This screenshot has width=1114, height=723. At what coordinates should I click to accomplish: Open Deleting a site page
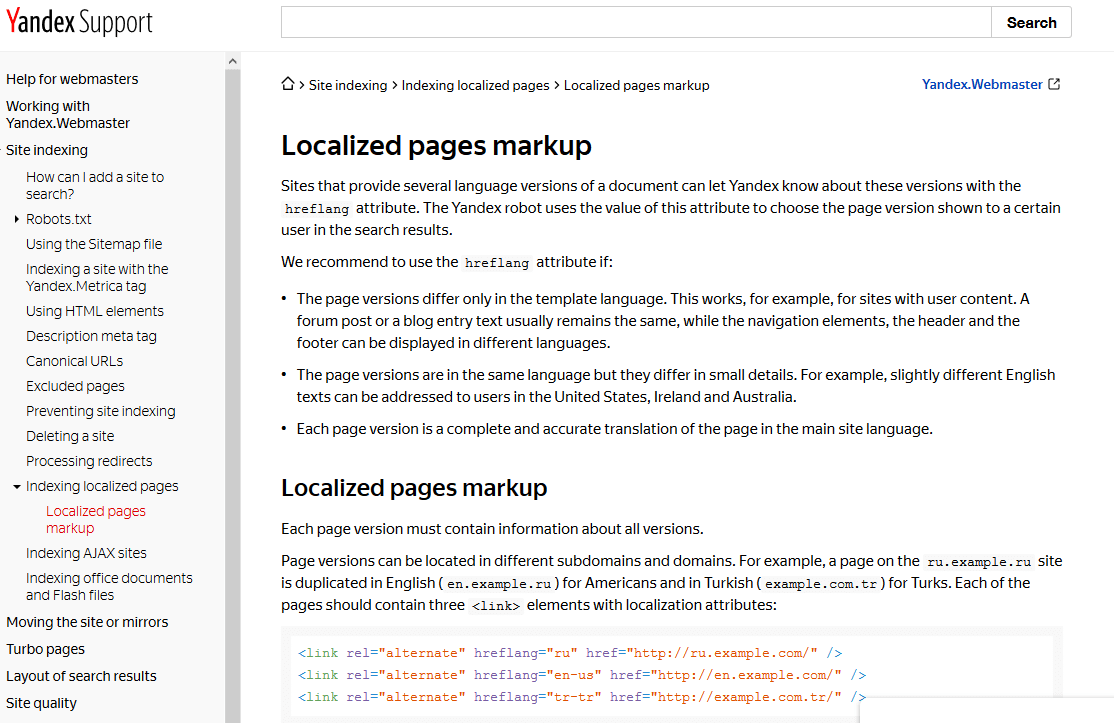click(70, 436)
